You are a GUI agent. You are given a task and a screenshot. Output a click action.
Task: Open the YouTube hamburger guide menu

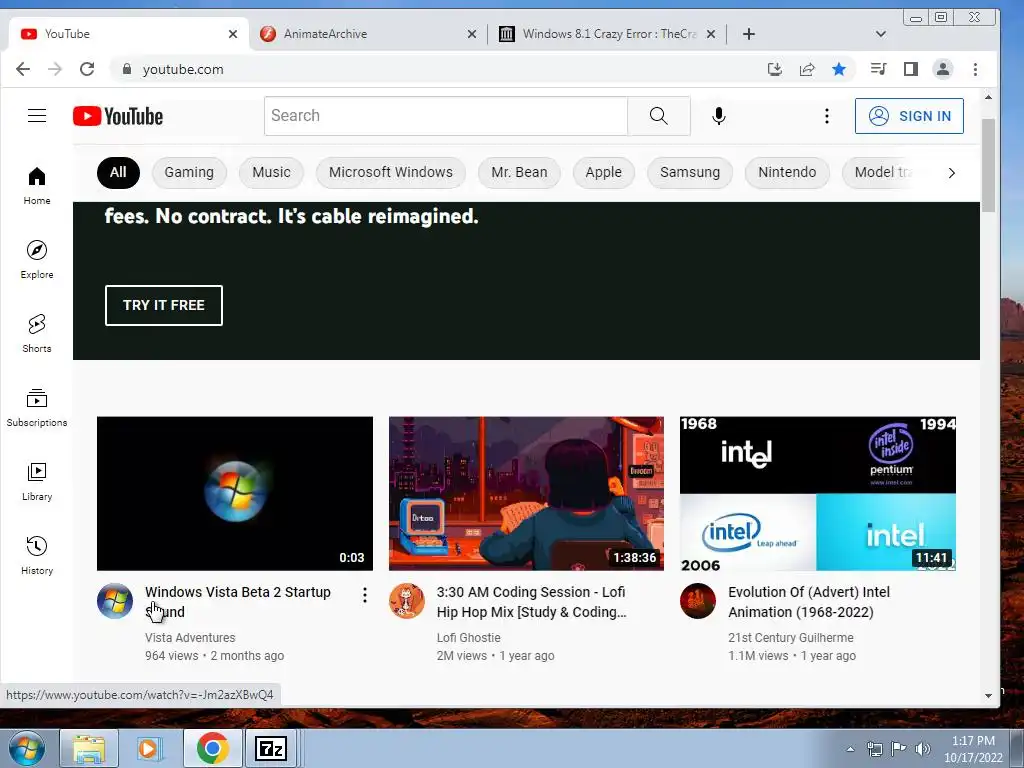[x=37, y=116]
